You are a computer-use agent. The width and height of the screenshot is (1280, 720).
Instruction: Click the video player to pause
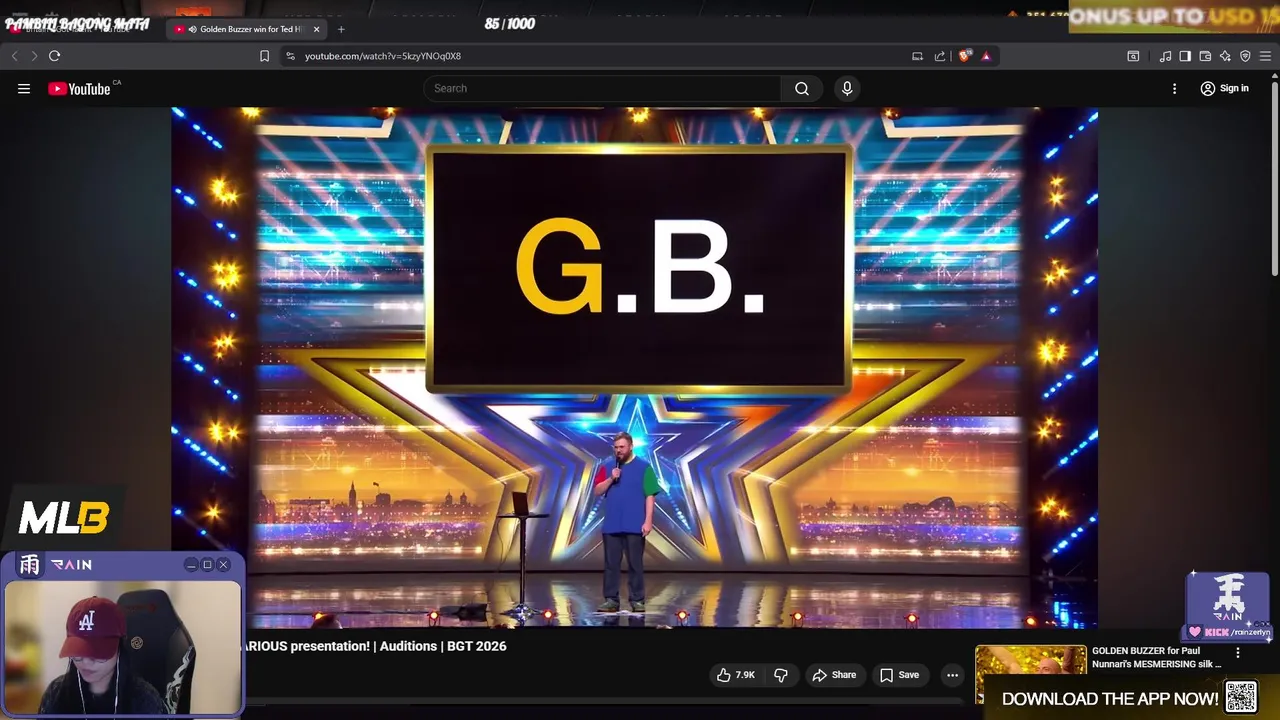tap(635, 367)
